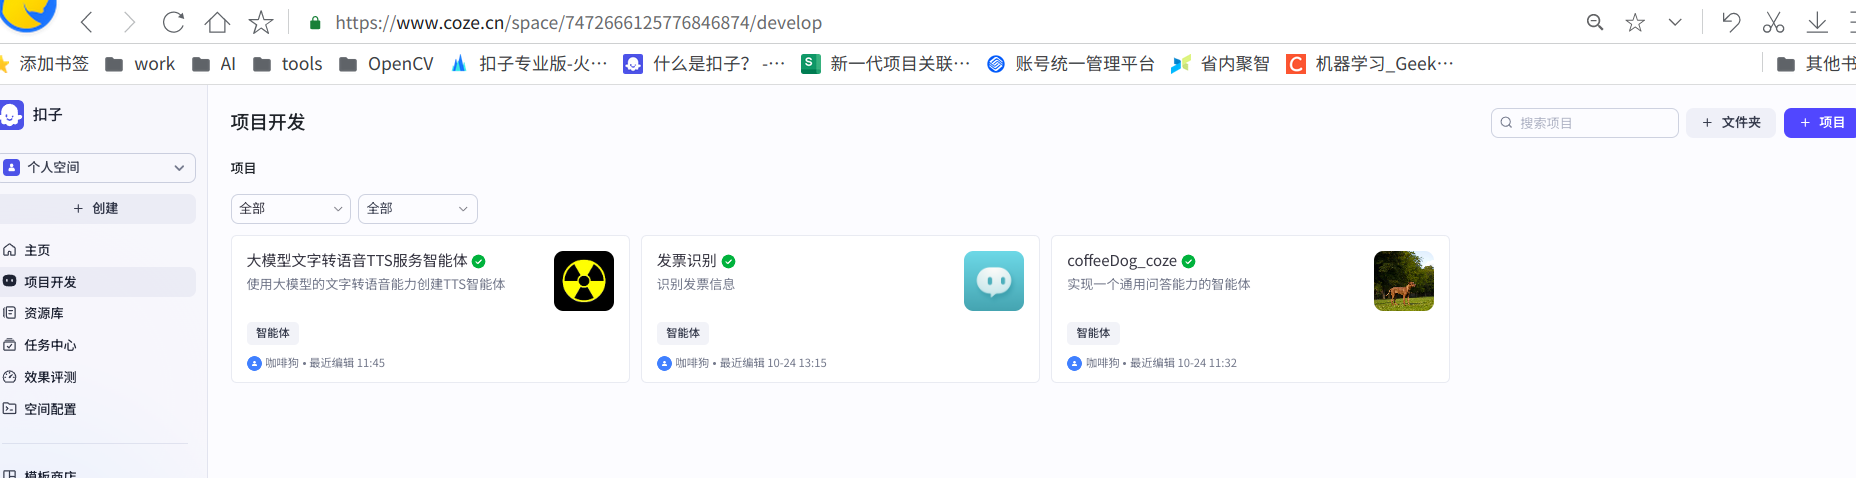Viewport: 1856px width, 478px height.
Task: Click the favorites star icon right of URL
Action: click(1635, 22)
